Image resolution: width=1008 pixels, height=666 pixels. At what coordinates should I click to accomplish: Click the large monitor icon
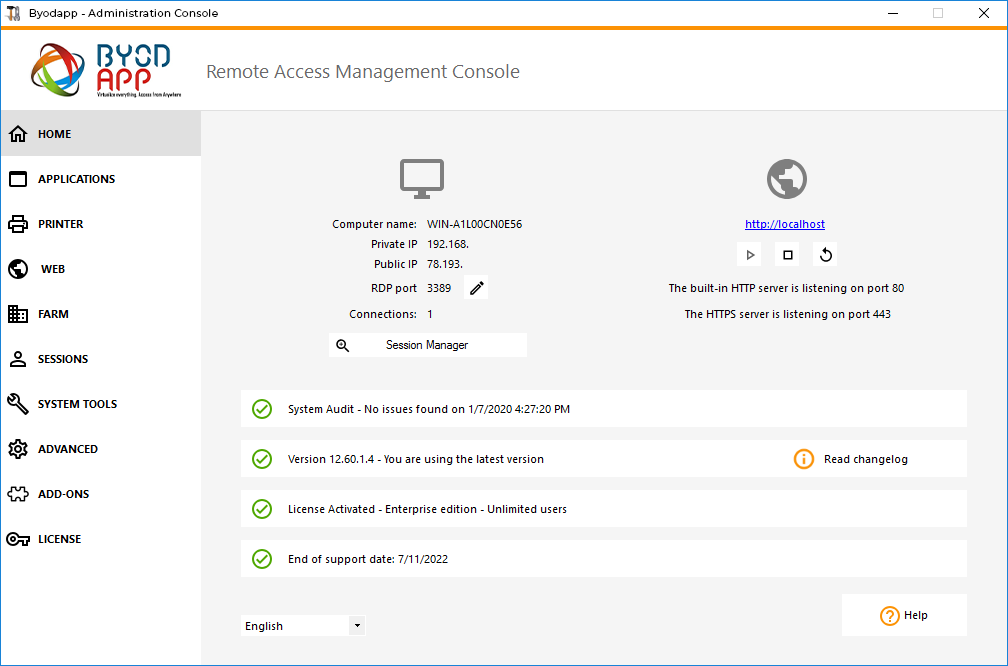[x=422, y=179]
